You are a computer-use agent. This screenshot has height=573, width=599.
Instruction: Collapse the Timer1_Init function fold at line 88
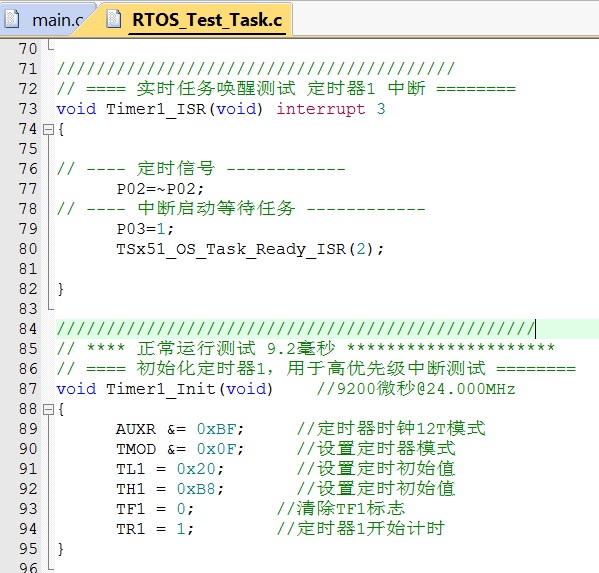48,410
